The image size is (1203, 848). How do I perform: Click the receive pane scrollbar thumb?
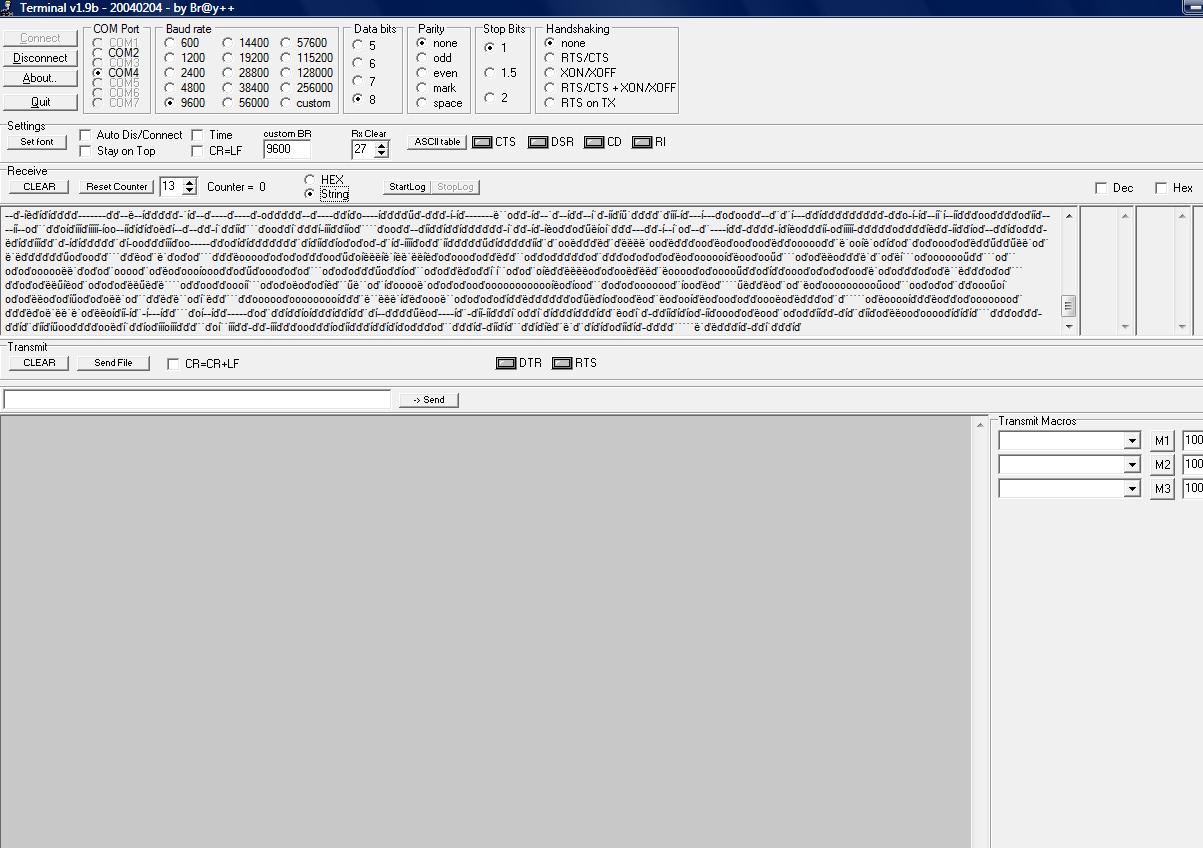pos(1068,306)
